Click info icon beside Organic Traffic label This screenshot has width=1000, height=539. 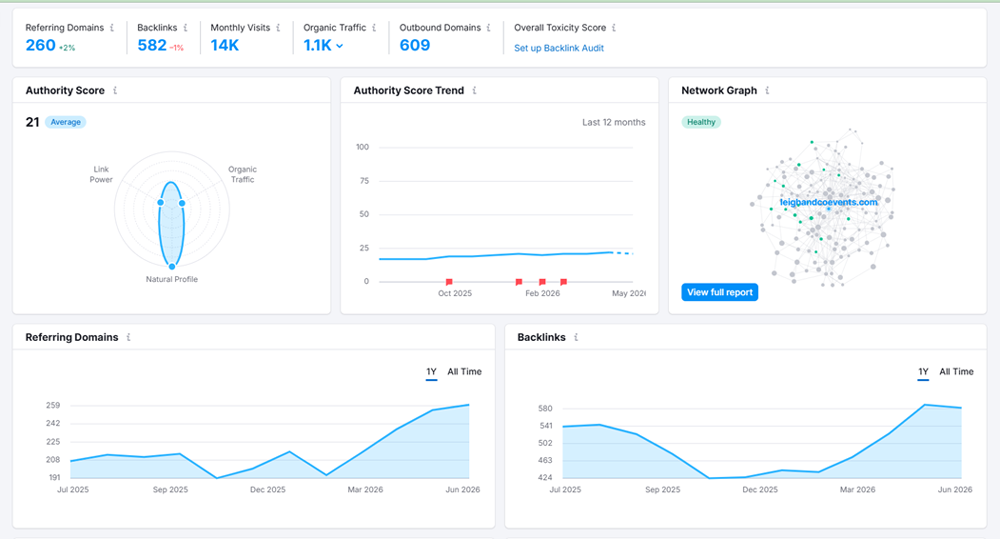point(374,27)
